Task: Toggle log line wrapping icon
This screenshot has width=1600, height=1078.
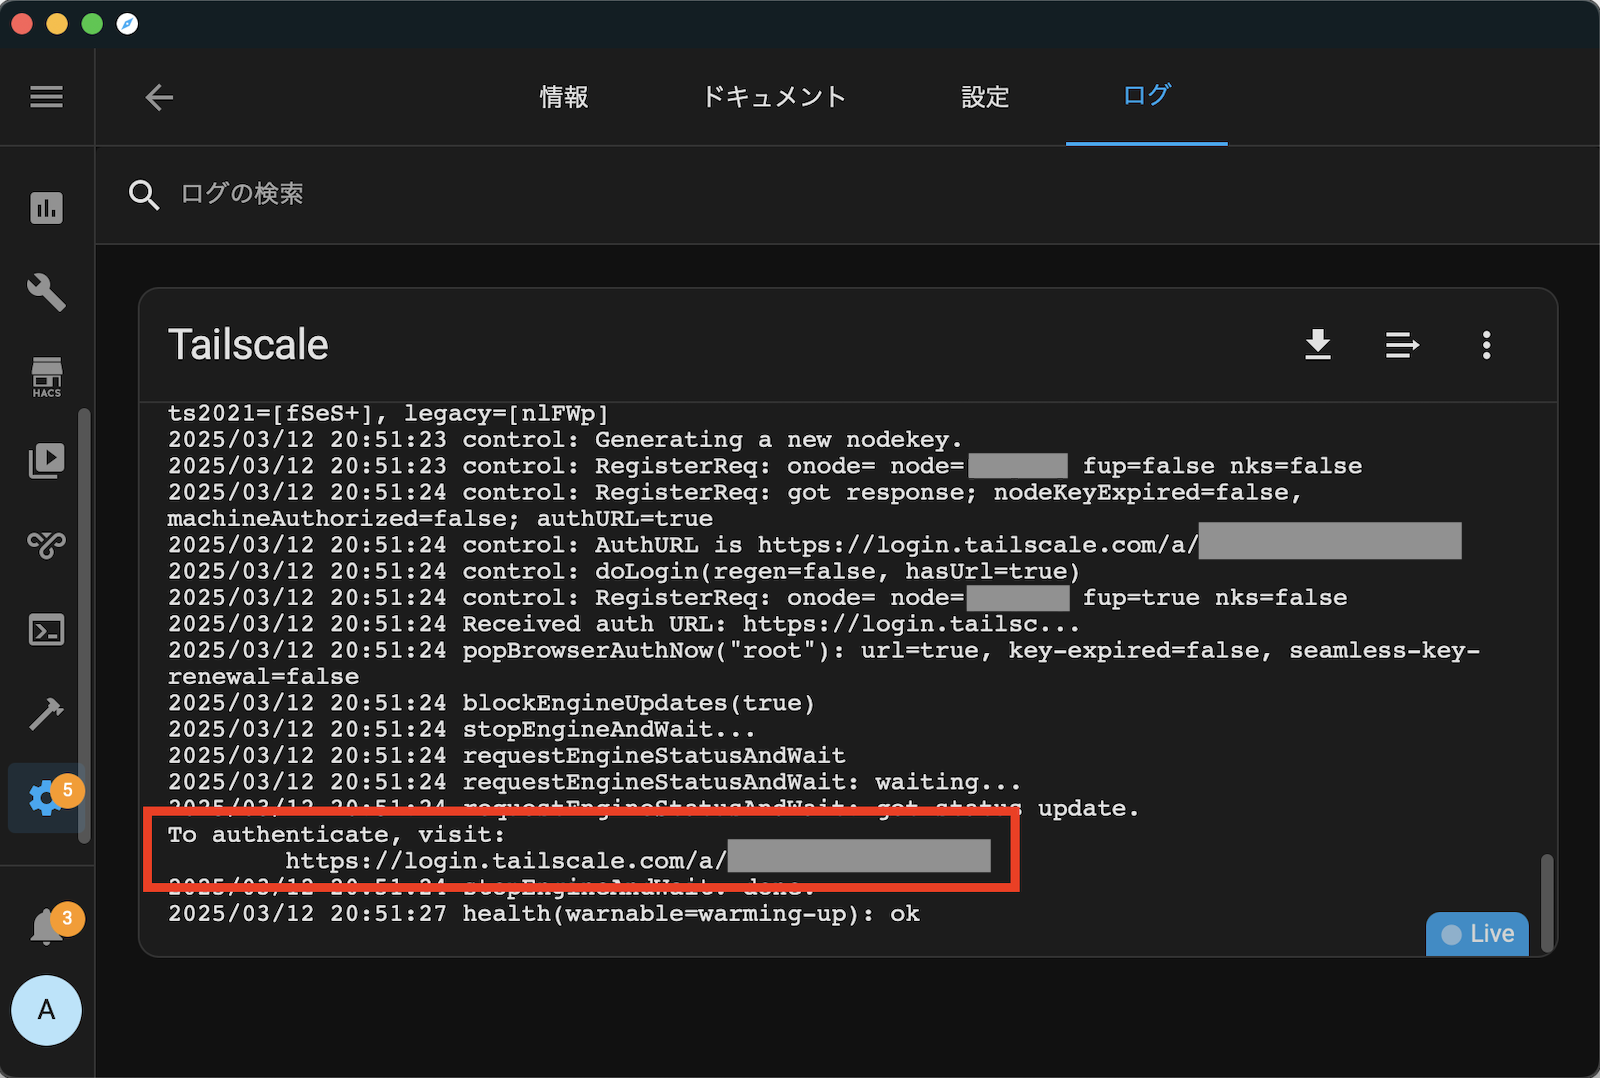Action: [1402, 345]
